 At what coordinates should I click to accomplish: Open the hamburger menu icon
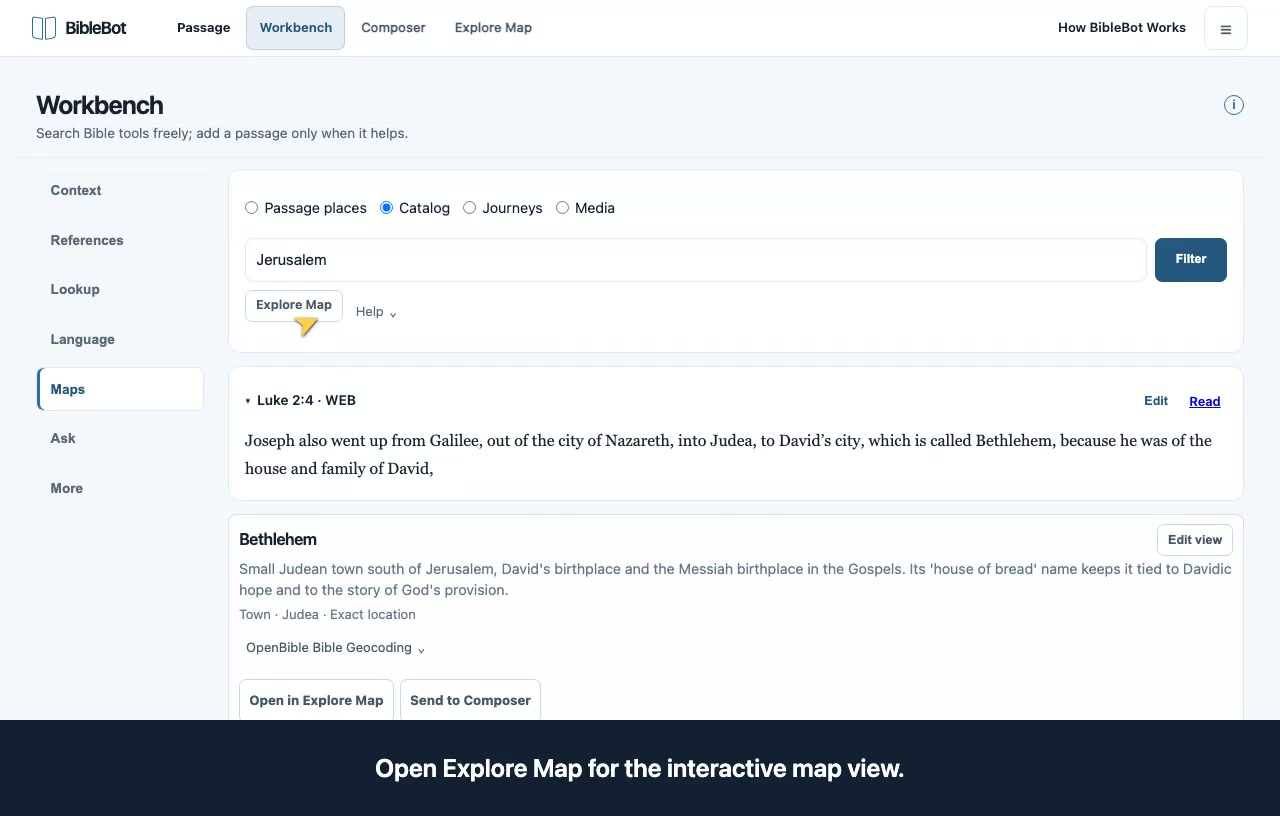(x=1226, y=28)
